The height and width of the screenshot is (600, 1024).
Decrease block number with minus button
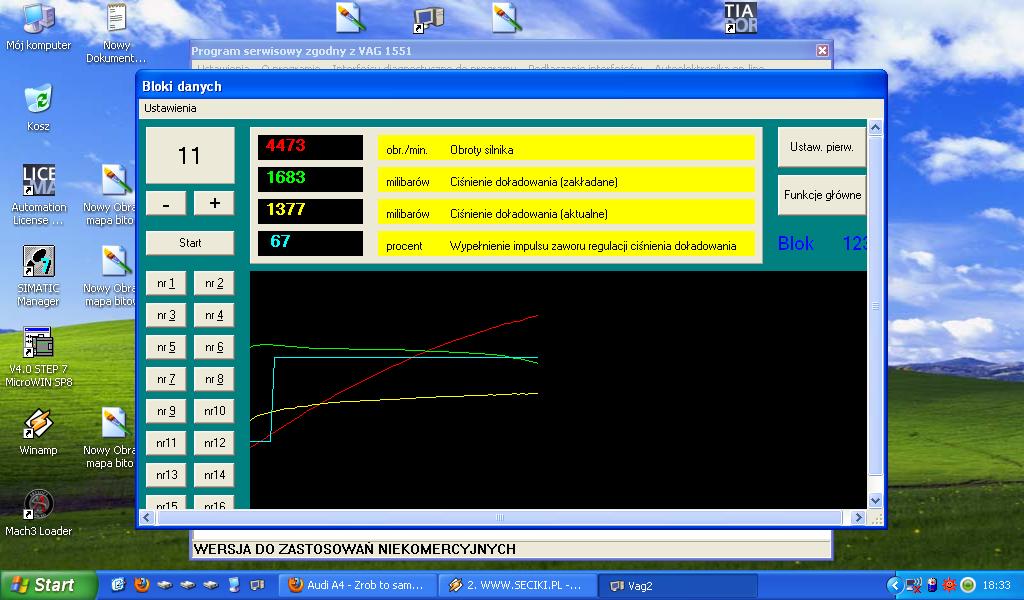coord(166,204)
